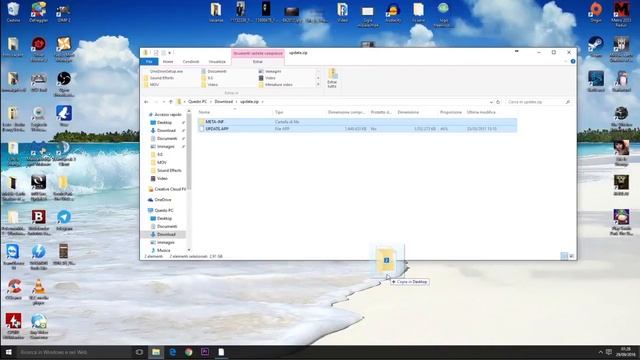This screenshot has width=640, height=360.
Task: Open Premiere Pro from the taskbar
Action: coord(205,352)
